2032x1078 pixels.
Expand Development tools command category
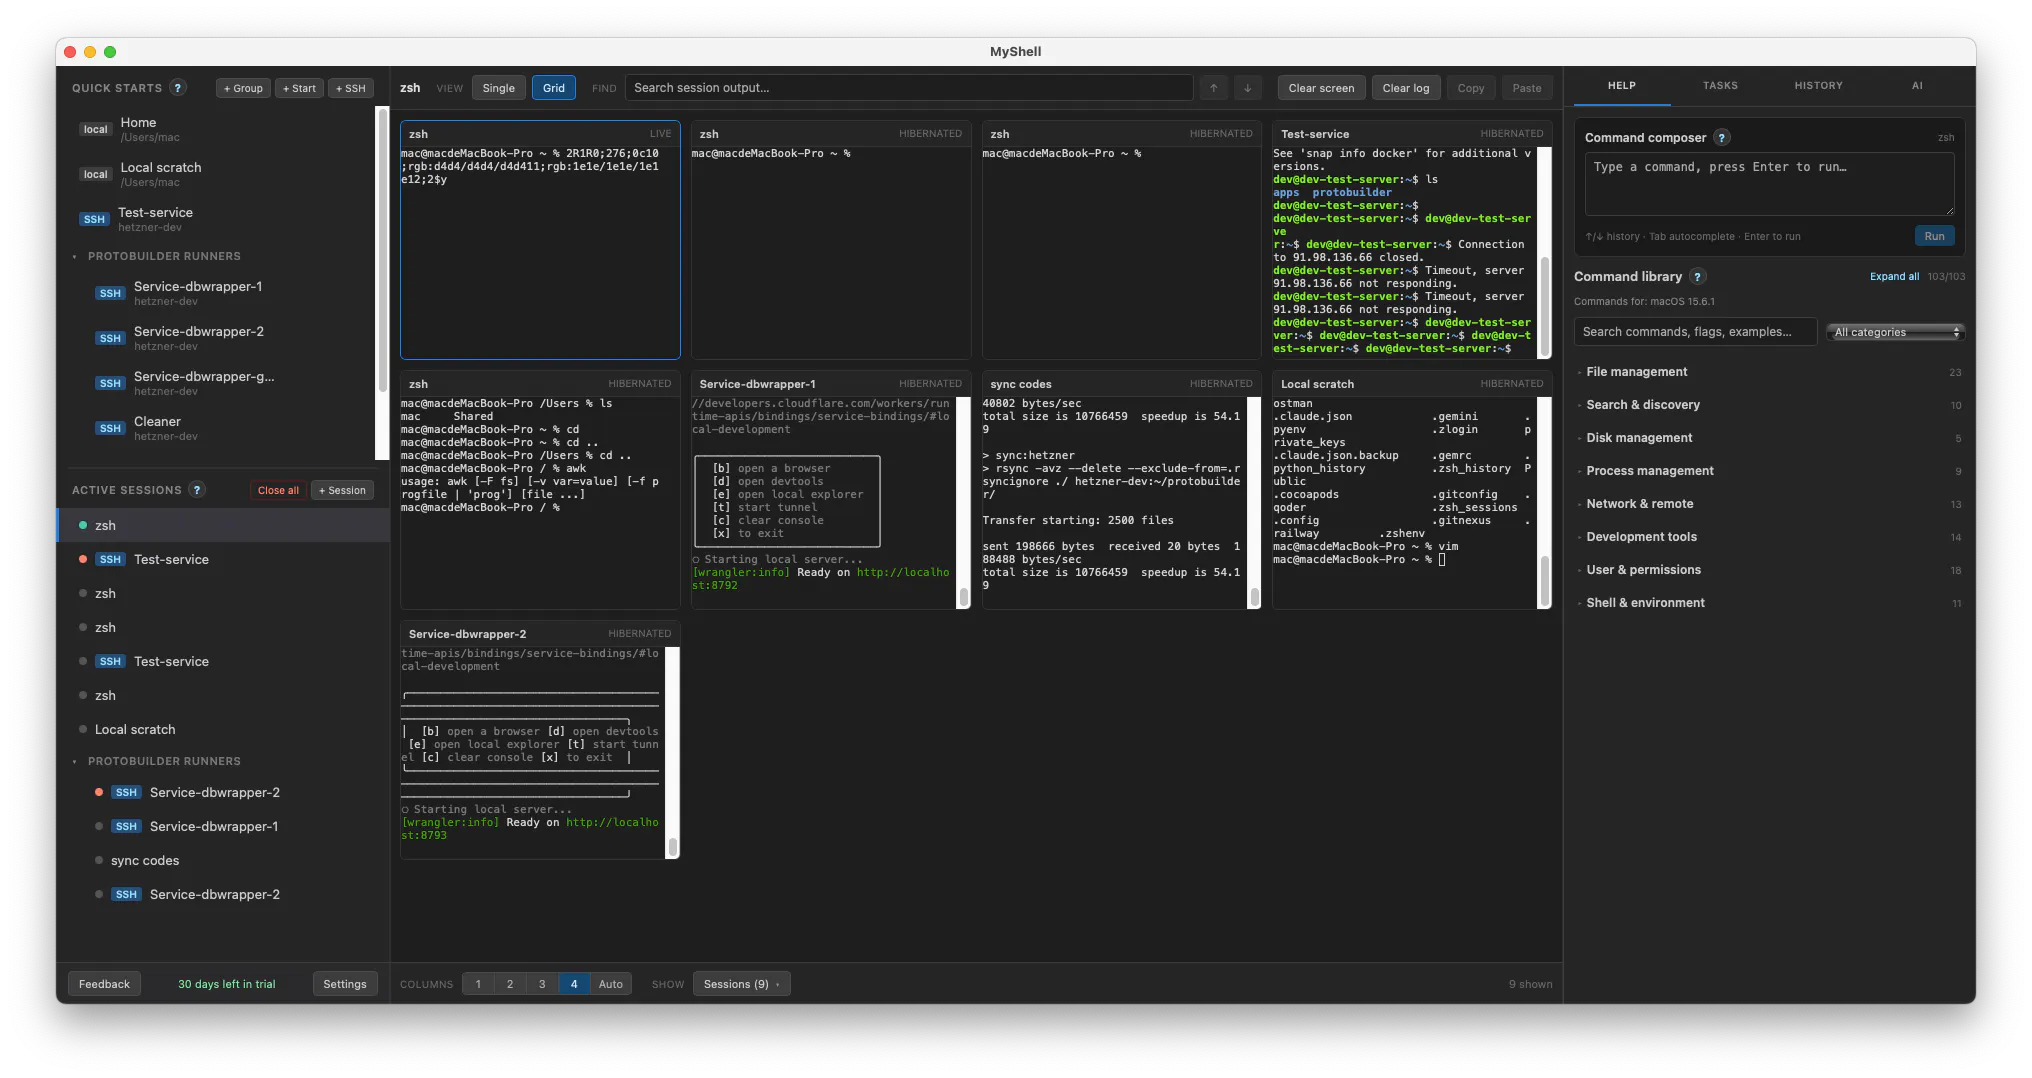[x=1769, y=537]
